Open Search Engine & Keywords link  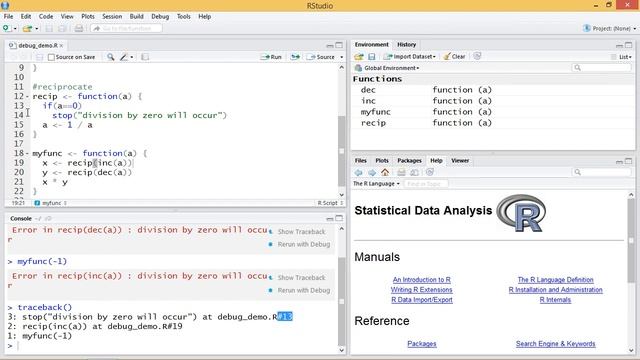[x=556, y=344]
